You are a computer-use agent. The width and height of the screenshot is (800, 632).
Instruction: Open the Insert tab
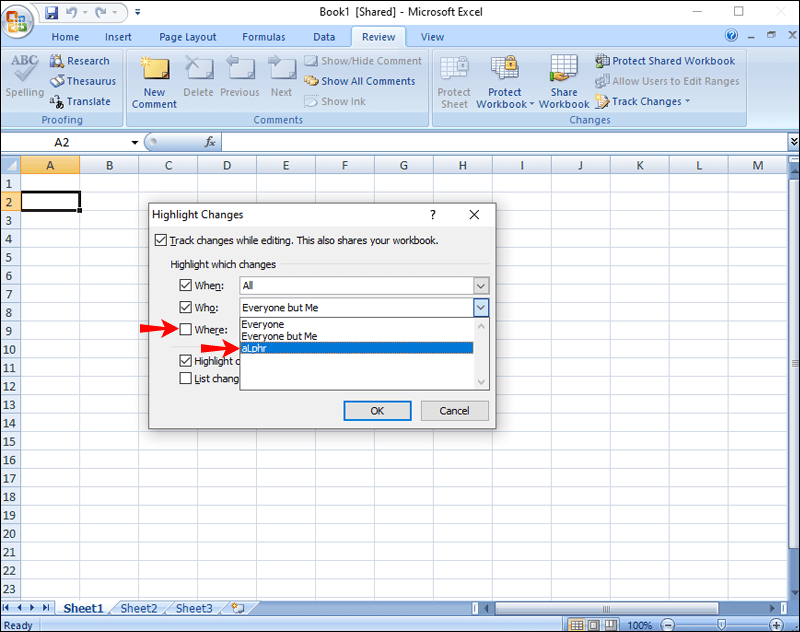click(118, 37)
